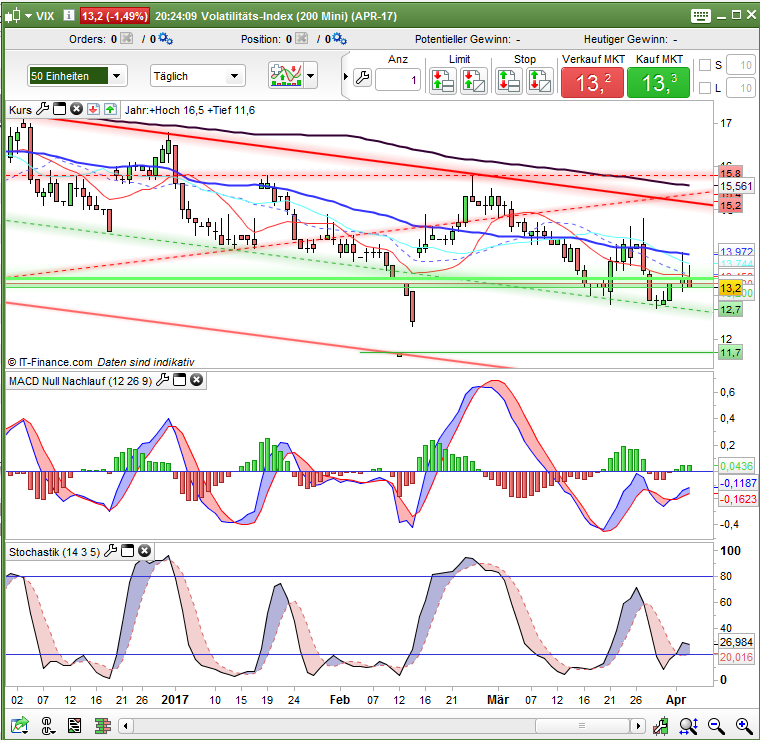Click the chart export icon at the bottom left

(x=20, y=726)
